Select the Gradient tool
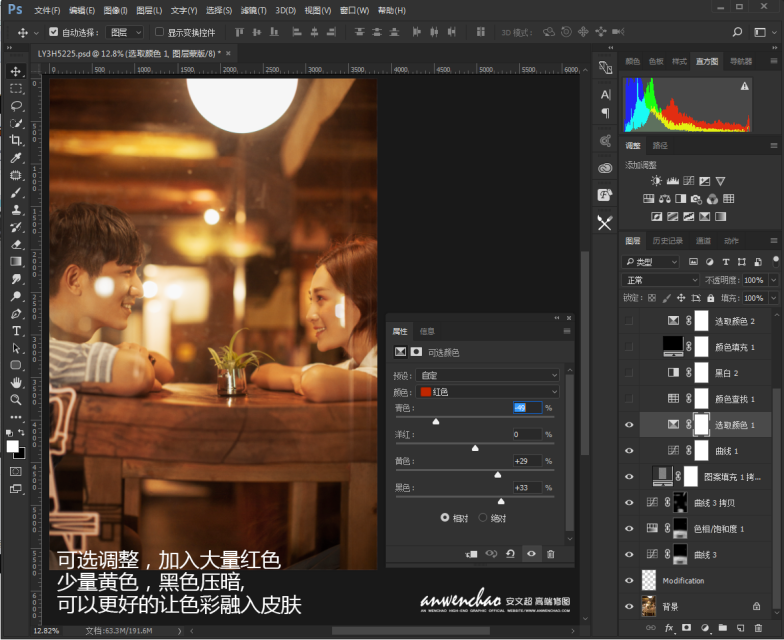784x640 pixels. [x=16, y=262]
